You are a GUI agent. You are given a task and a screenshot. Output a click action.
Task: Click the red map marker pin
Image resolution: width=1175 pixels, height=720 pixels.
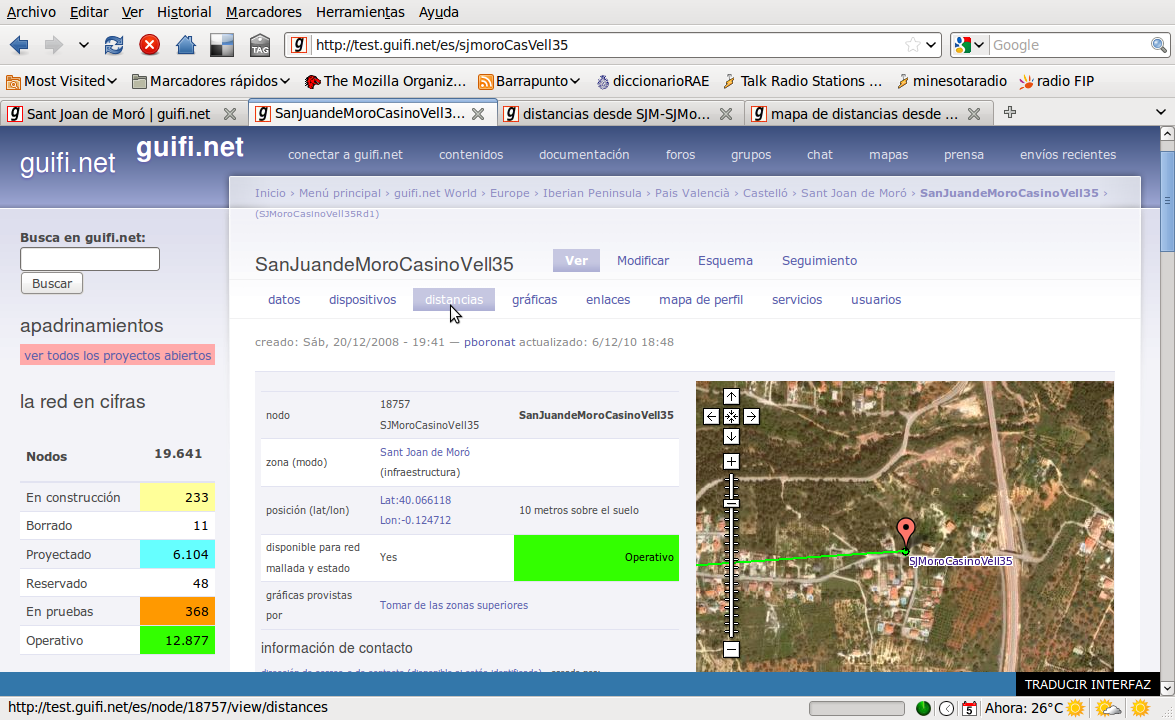click(905, 532)
